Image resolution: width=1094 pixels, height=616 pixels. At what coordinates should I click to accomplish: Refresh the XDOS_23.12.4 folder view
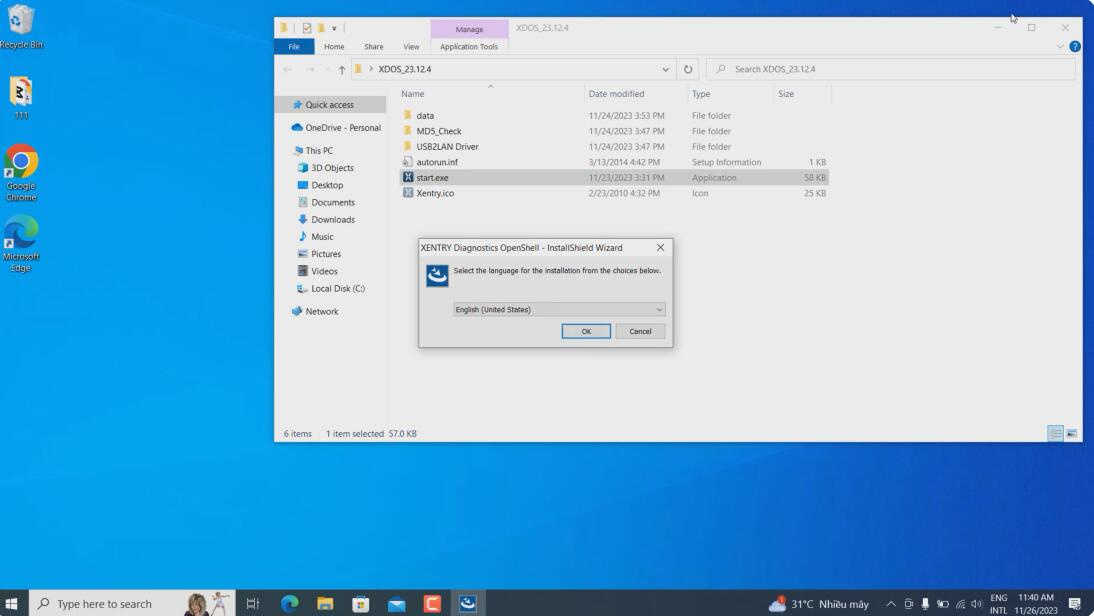point(688,69)
